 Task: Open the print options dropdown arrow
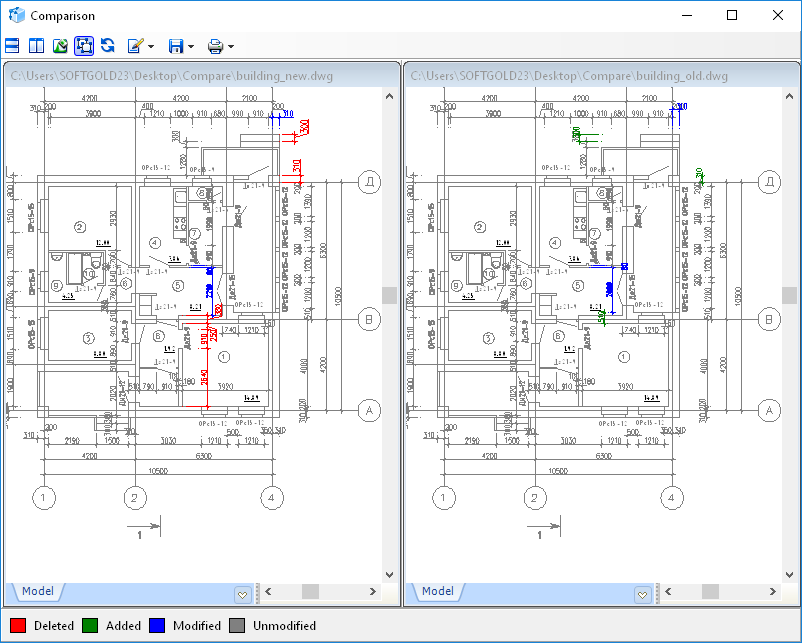[x=231, y=46]
